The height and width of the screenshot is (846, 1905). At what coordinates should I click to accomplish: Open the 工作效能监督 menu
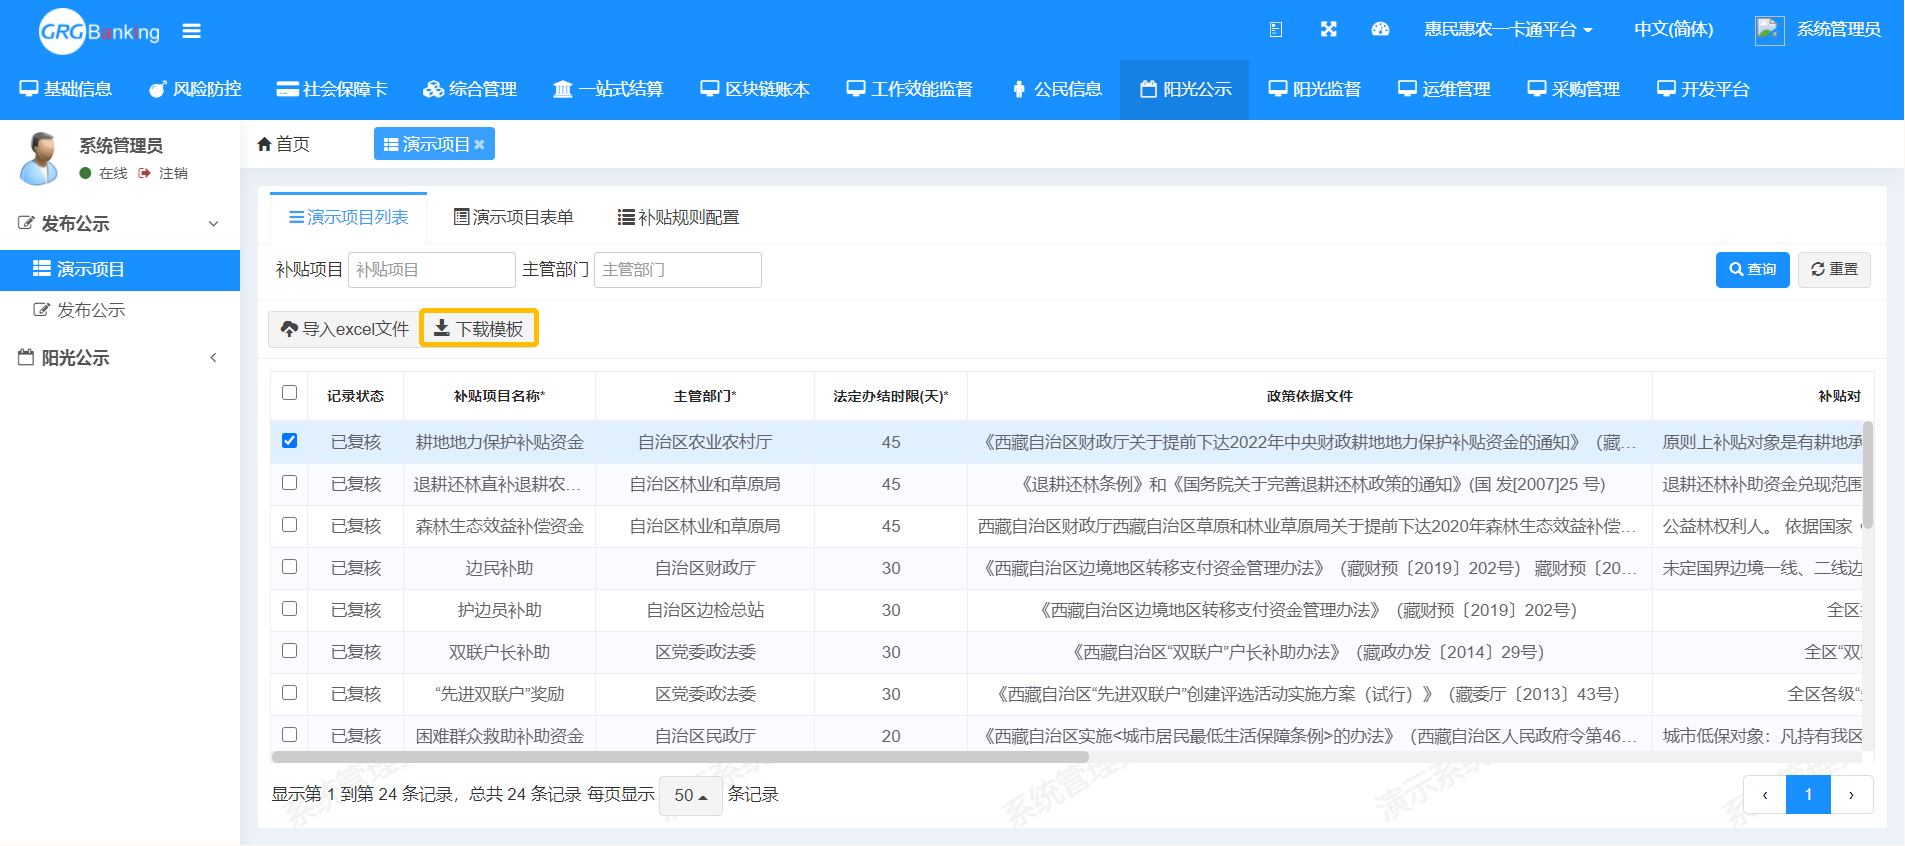(x=909, y=89)
